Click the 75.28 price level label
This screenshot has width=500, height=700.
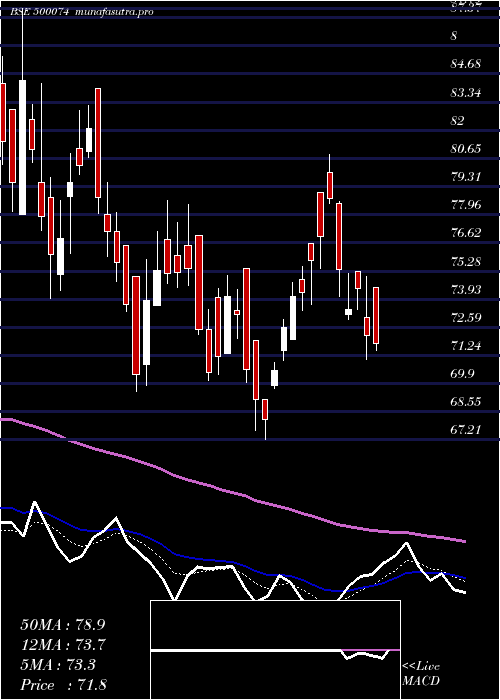click(x=466, y=261)
